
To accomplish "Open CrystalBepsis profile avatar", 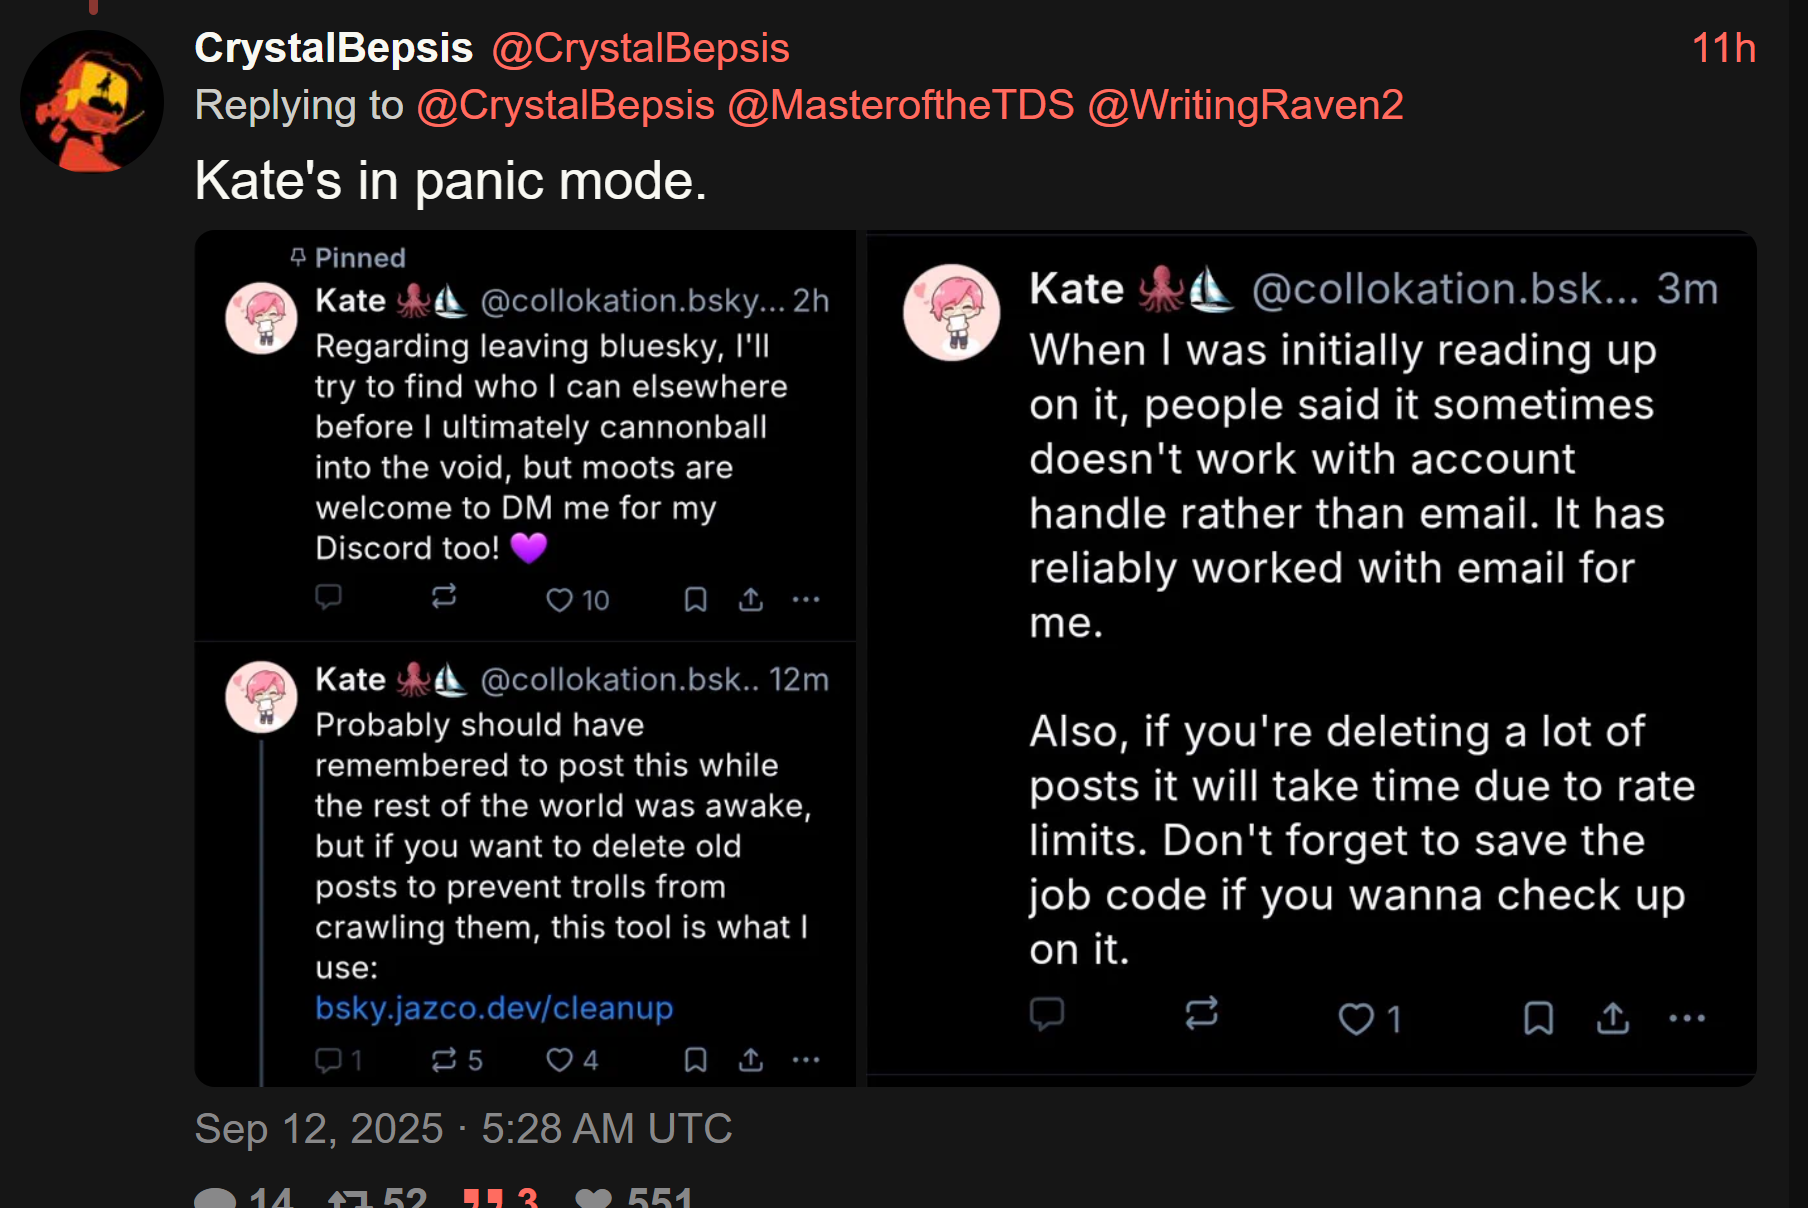I will [x=91, y=102].
